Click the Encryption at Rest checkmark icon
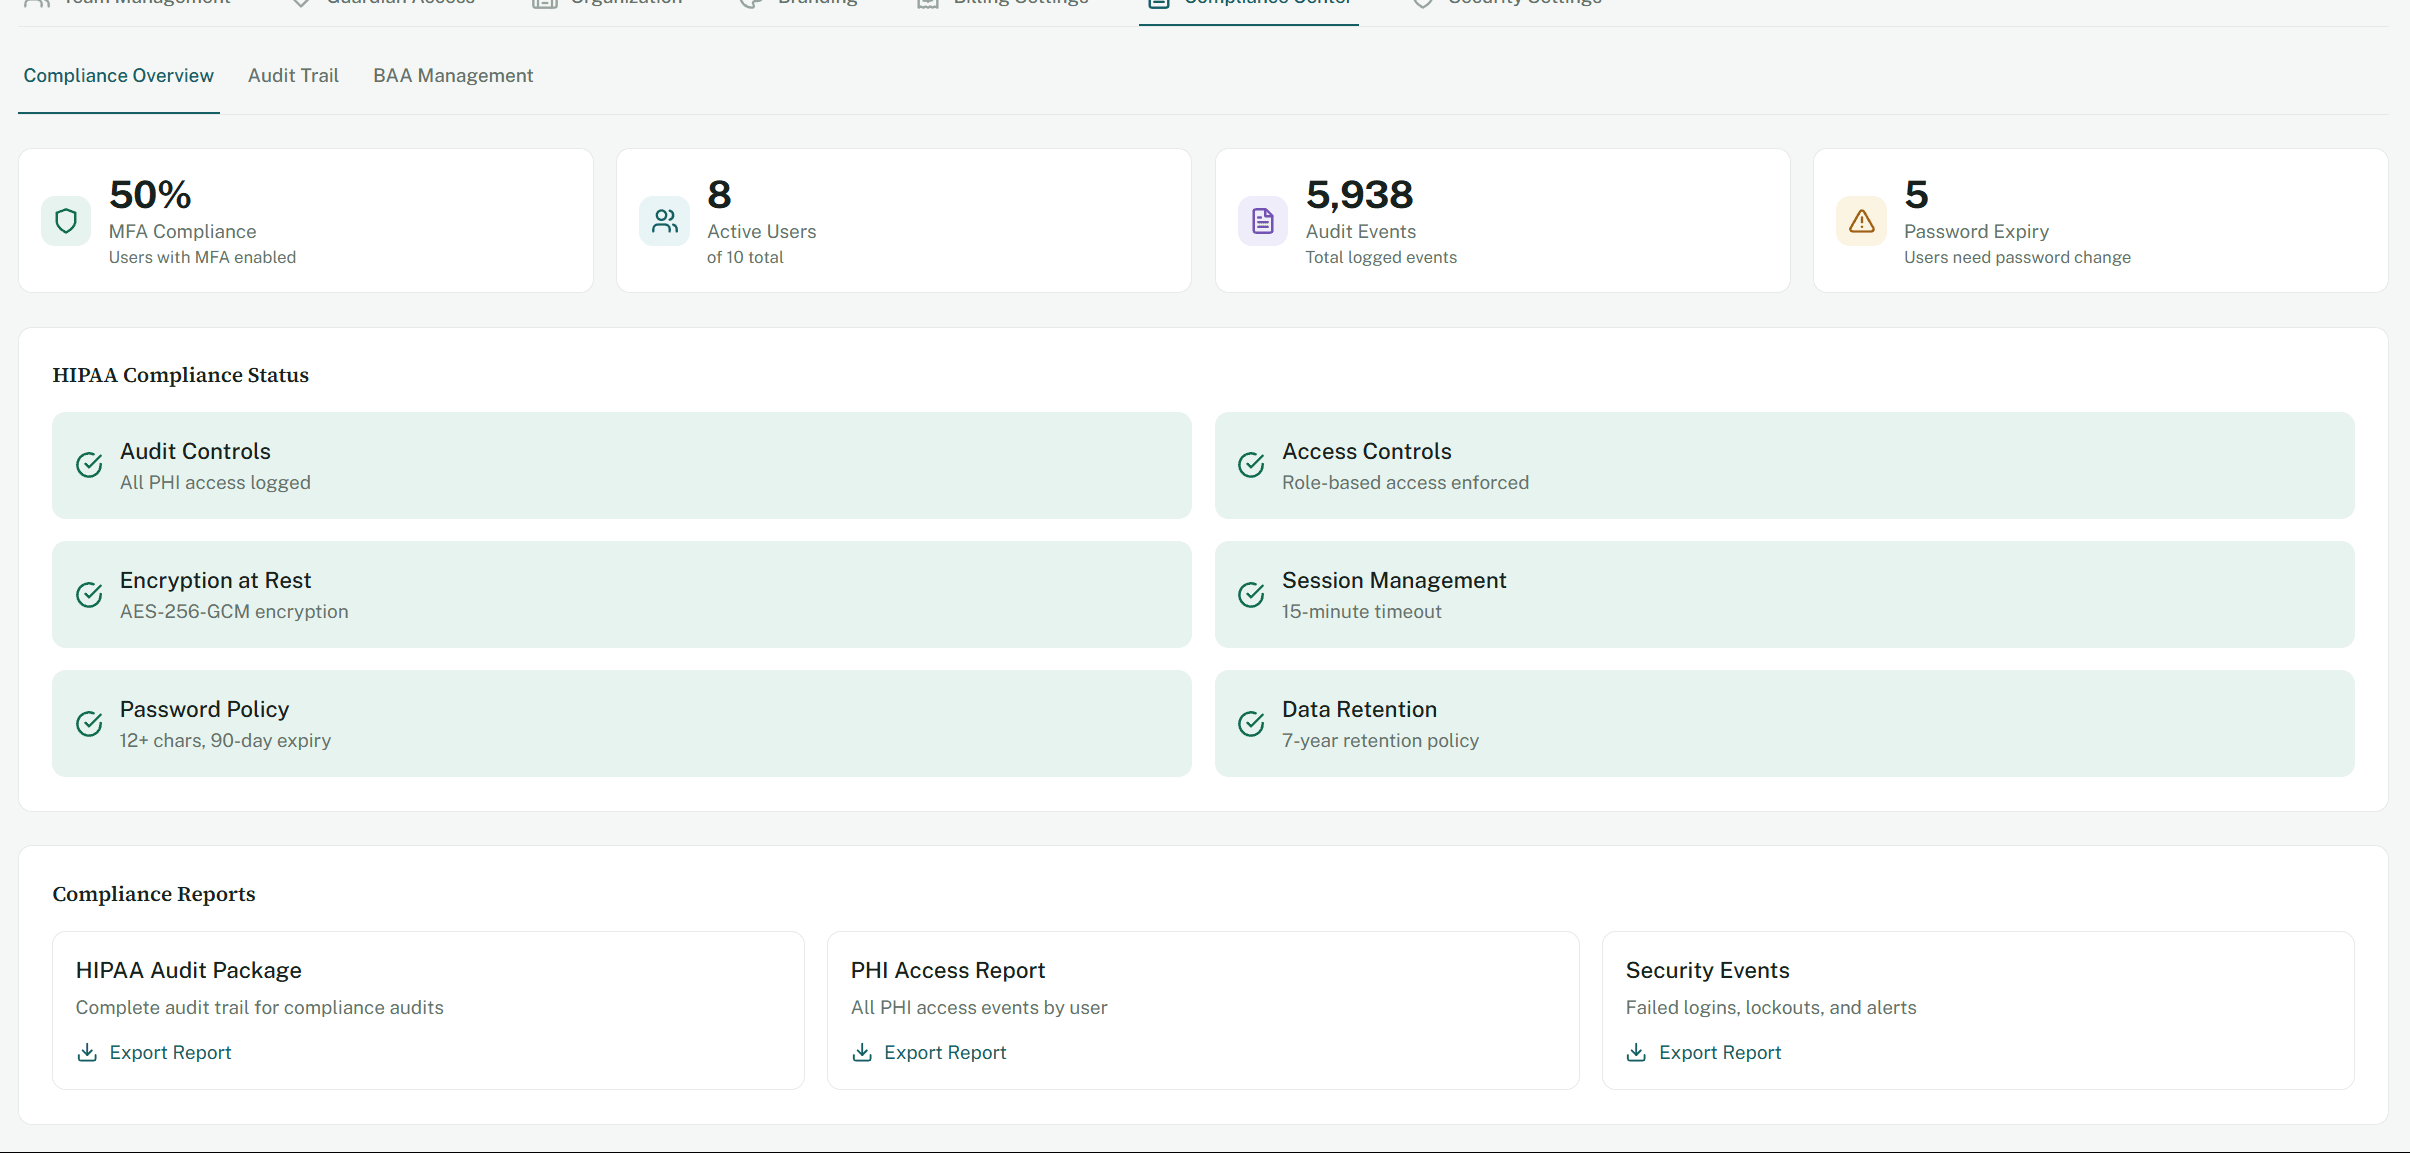This screenshot has height=1153, width=2410. [89, 595]
